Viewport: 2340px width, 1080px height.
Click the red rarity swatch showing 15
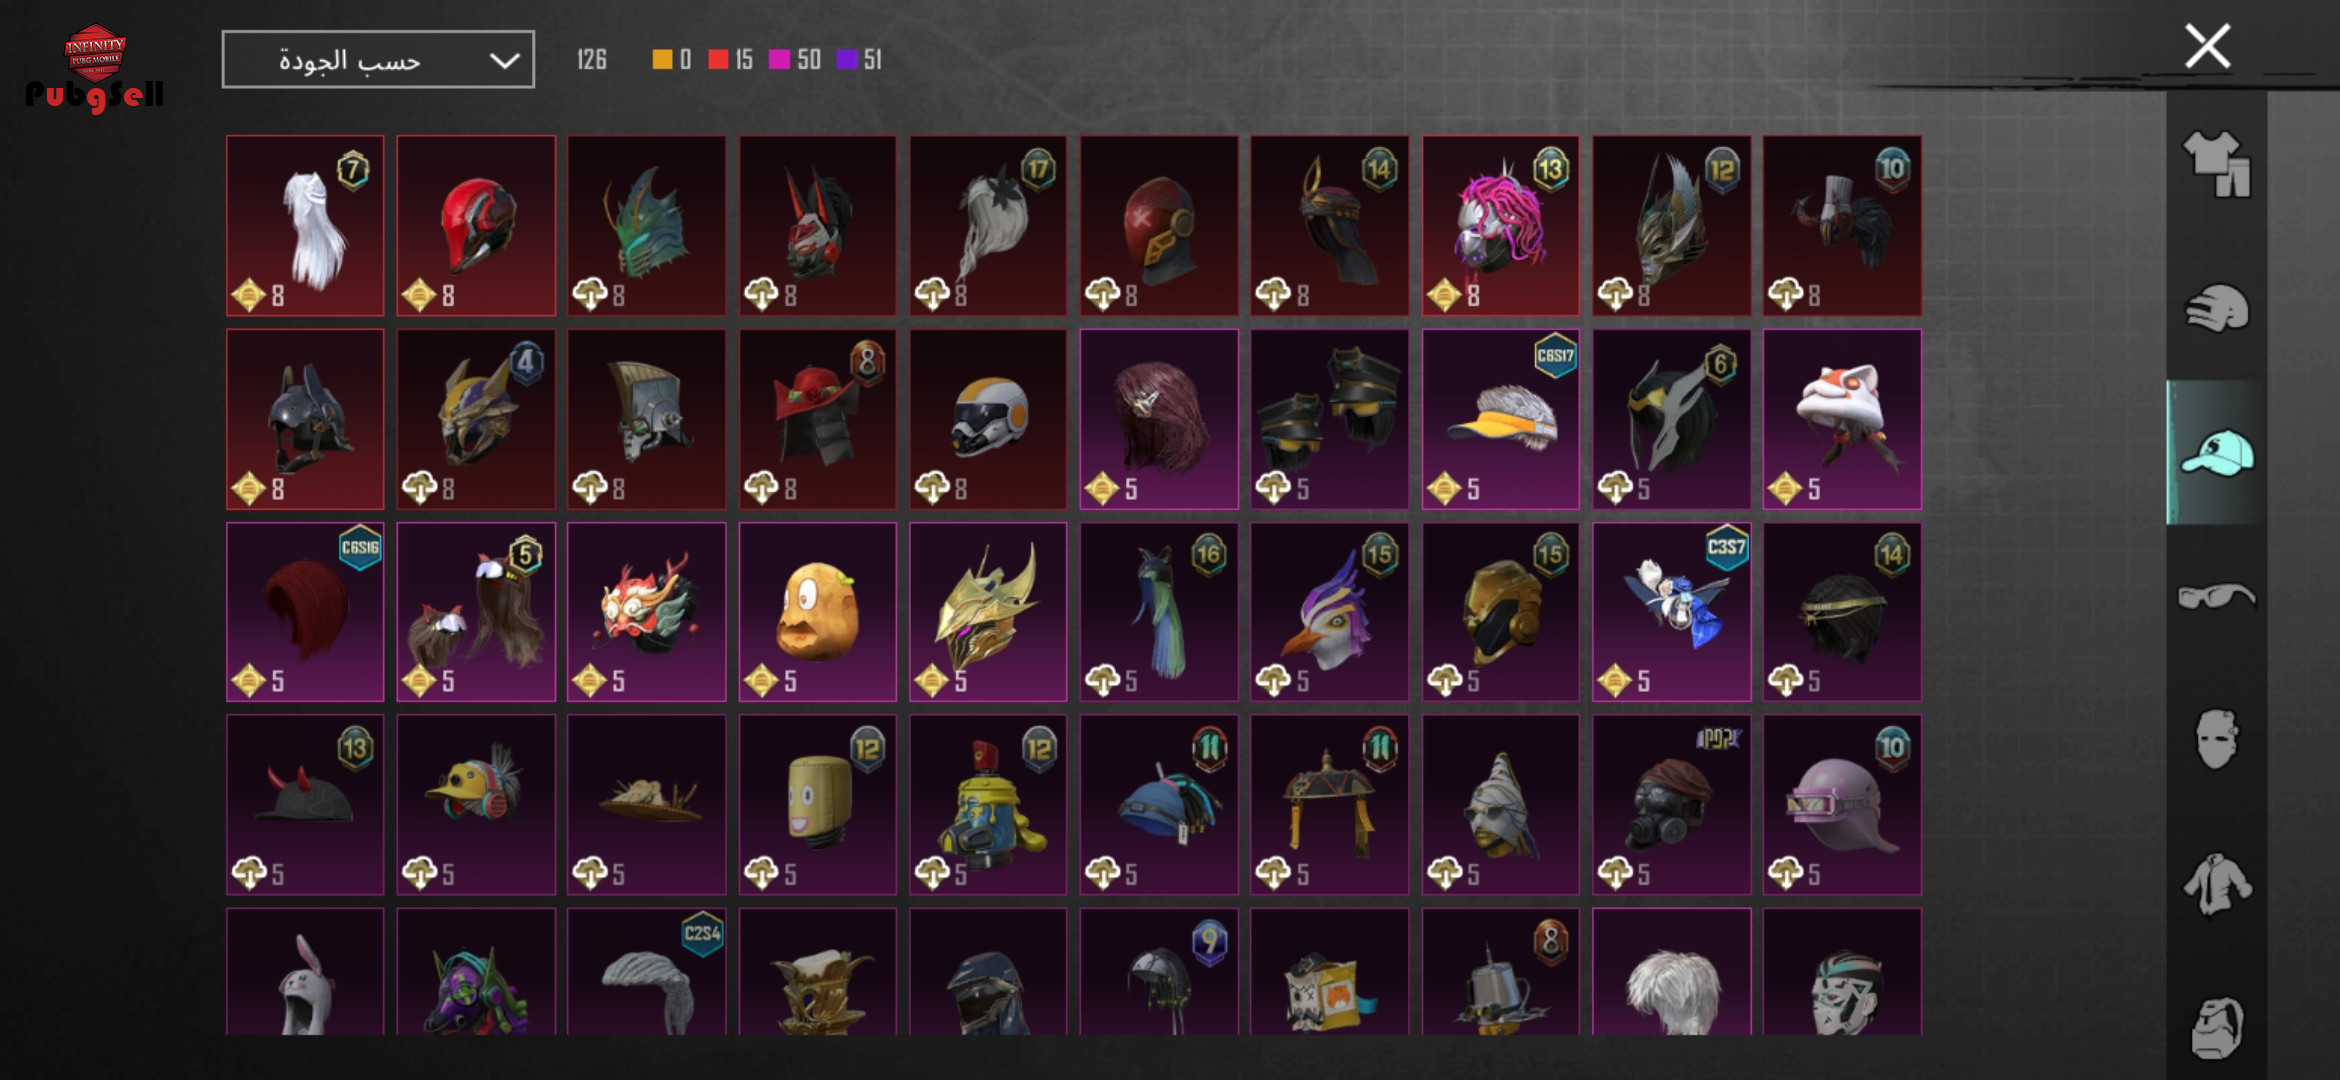tap(718, 60)
